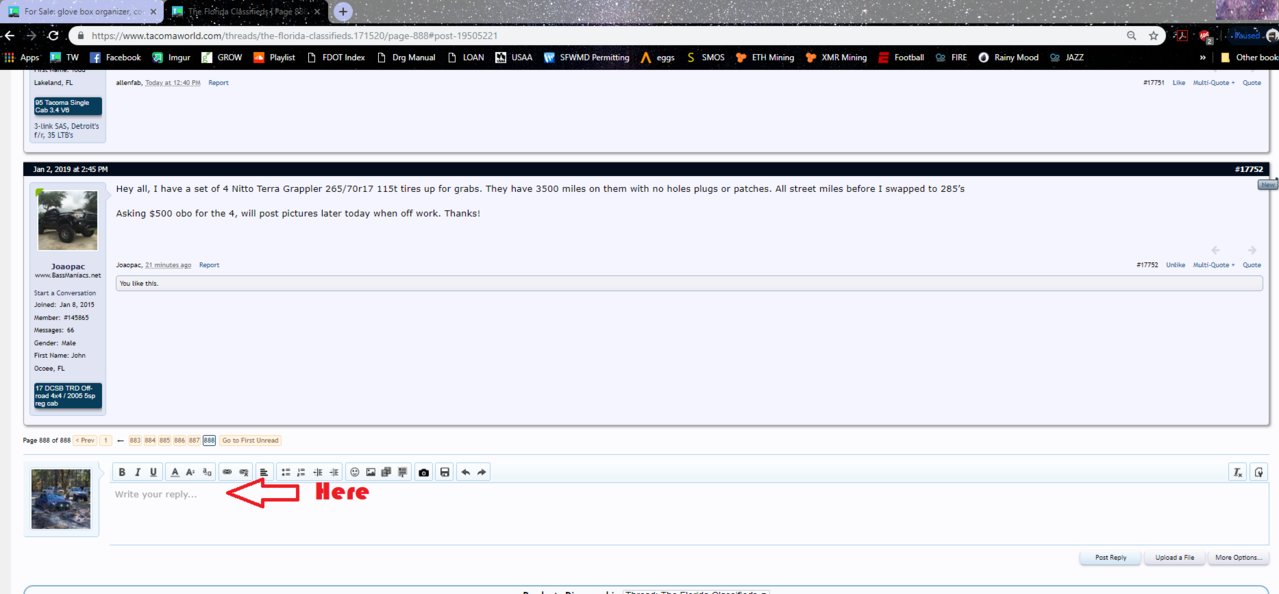Bookmark this page with the star icon
1279x594 pixels.
click(1153, 35)
